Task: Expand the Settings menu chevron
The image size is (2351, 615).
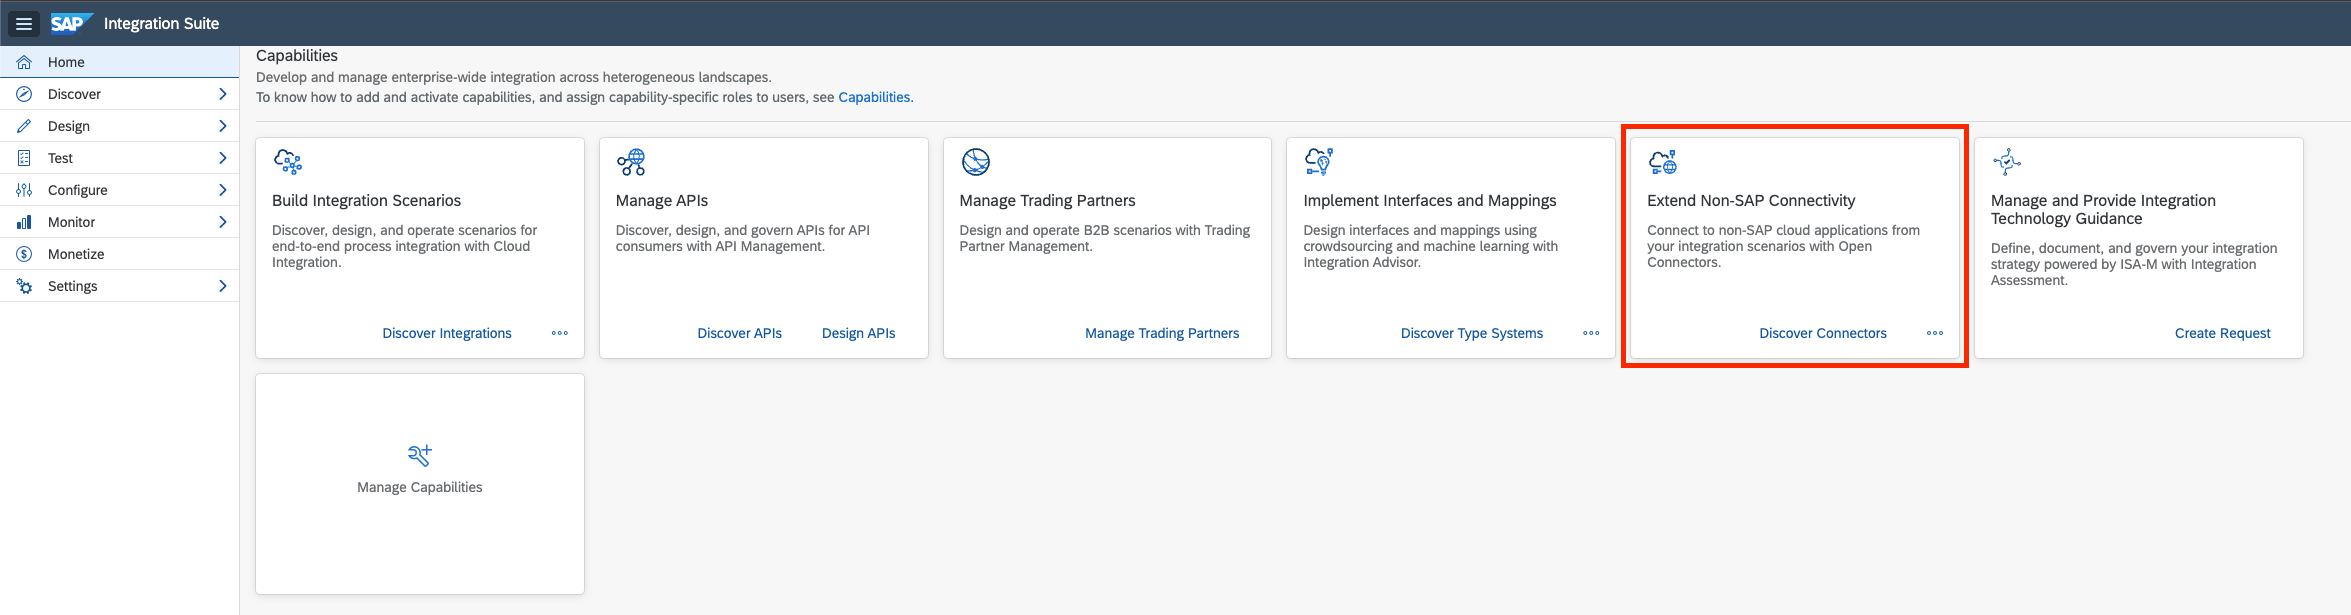Action: [x=222, y=286]
